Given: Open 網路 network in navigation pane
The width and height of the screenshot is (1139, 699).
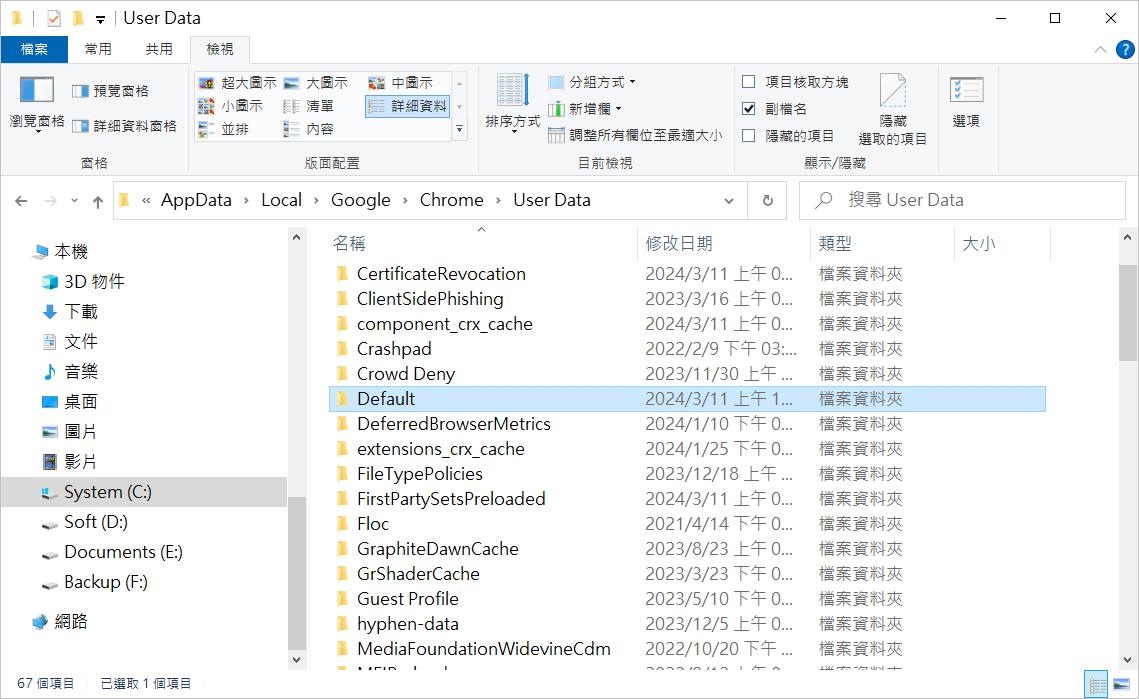Looking at the screenshot, I should tap(60, 621).
